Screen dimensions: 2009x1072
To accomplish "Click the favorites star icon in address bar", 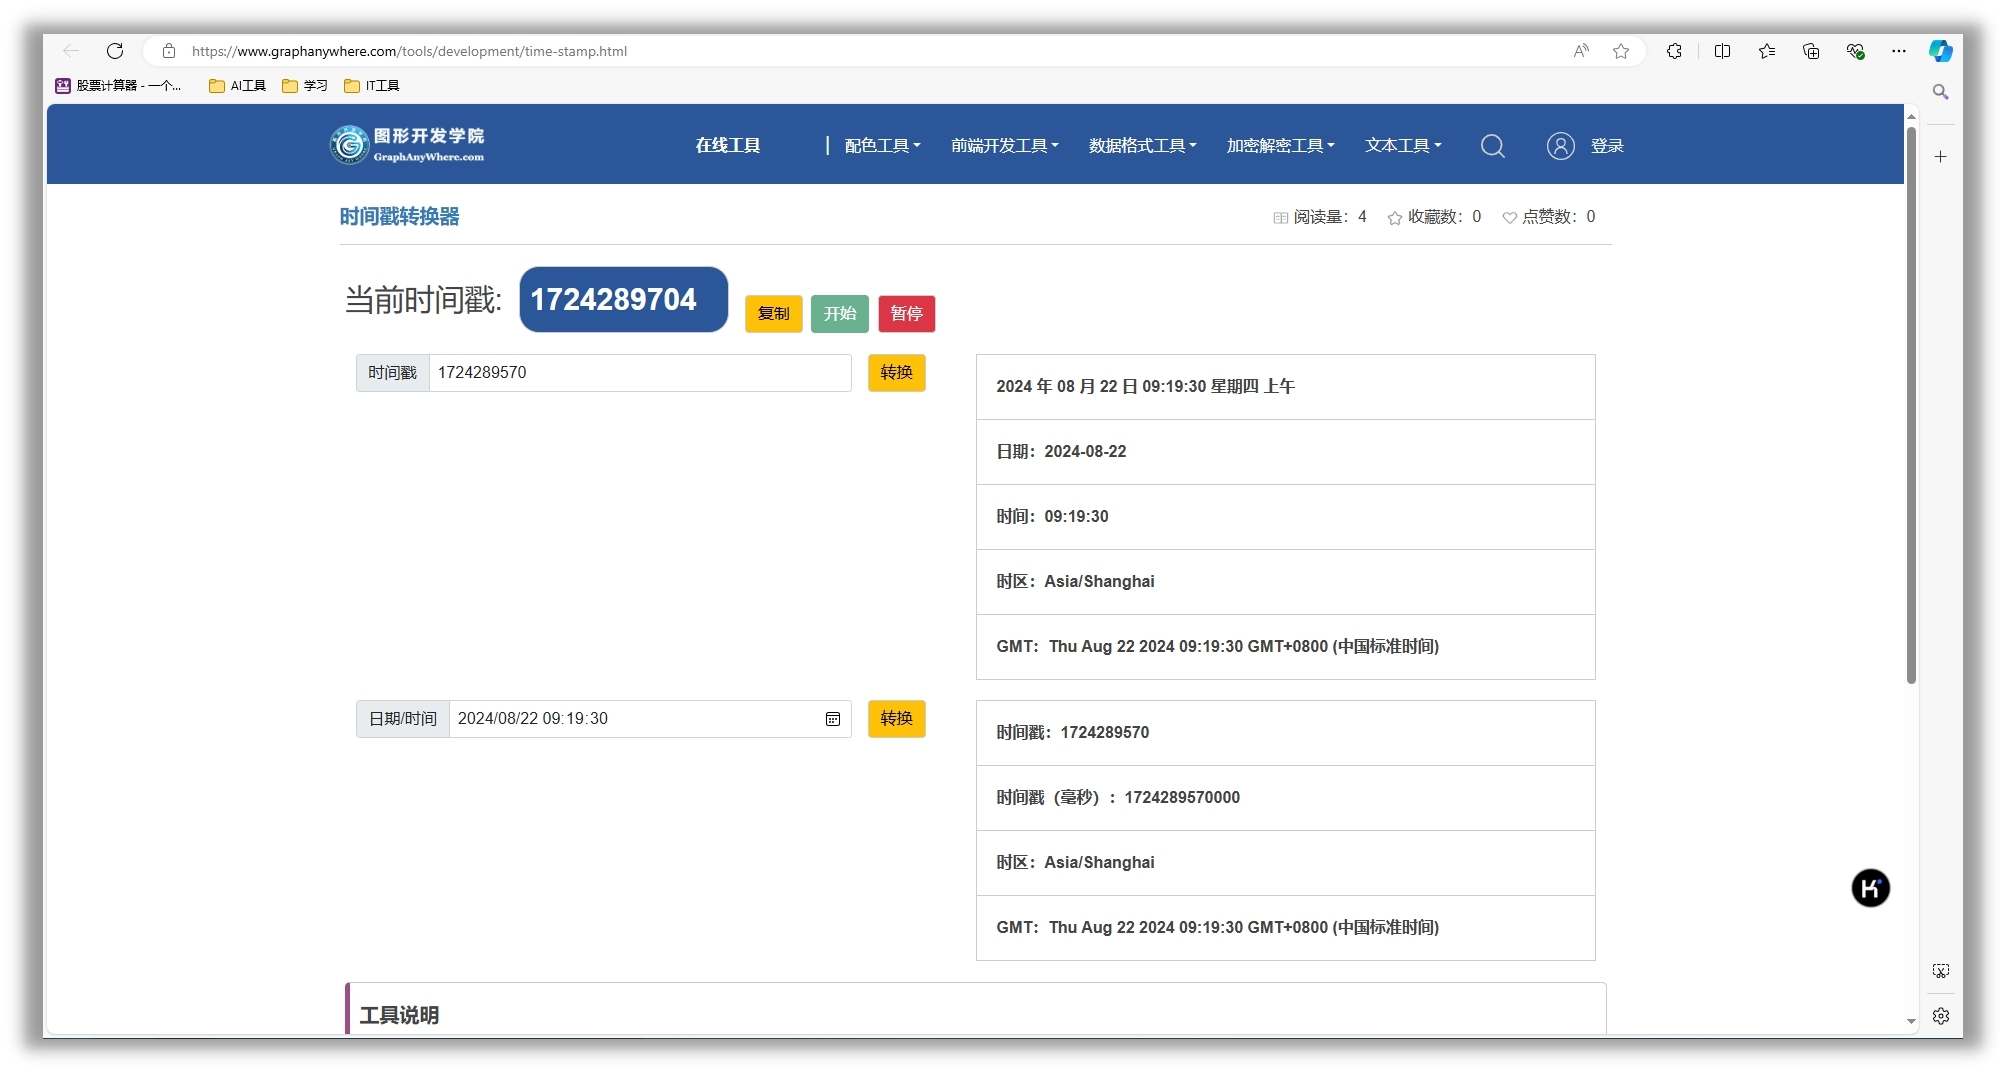I will [x=1620, y=51].
